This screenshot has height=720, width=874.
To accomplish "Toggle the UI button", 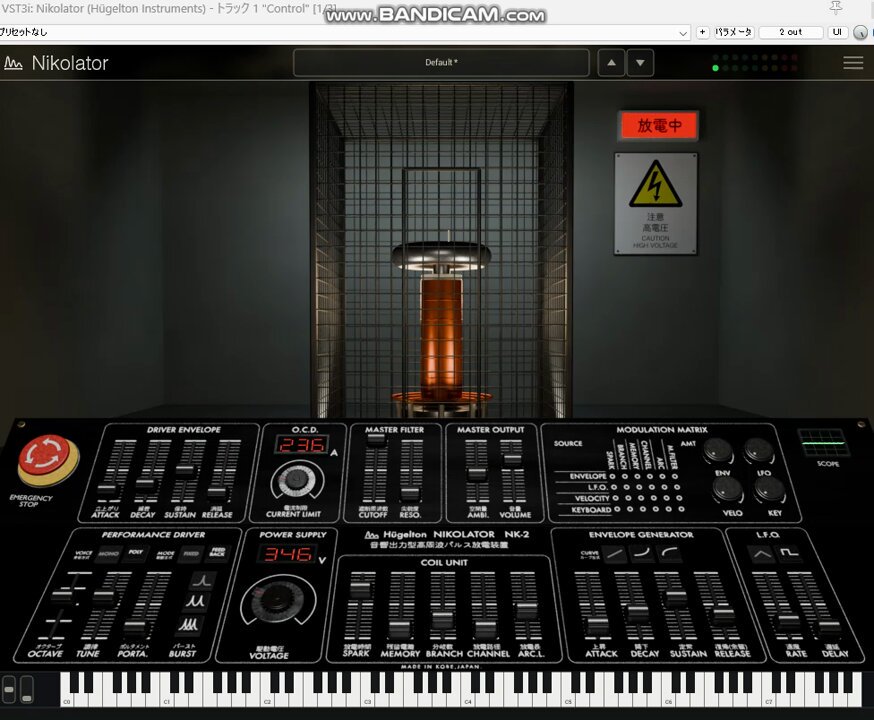I will pos(837,32).
